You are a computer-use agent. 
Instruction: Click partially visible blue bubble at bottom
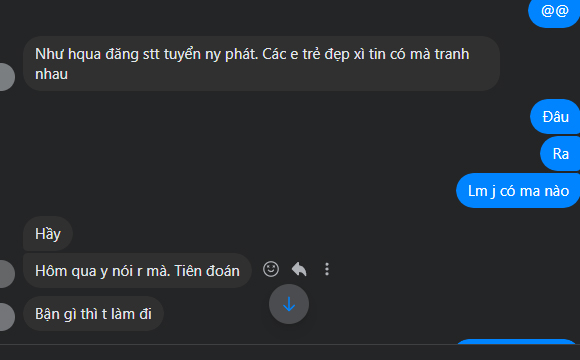pyautogui.click(x=516, y=342)
